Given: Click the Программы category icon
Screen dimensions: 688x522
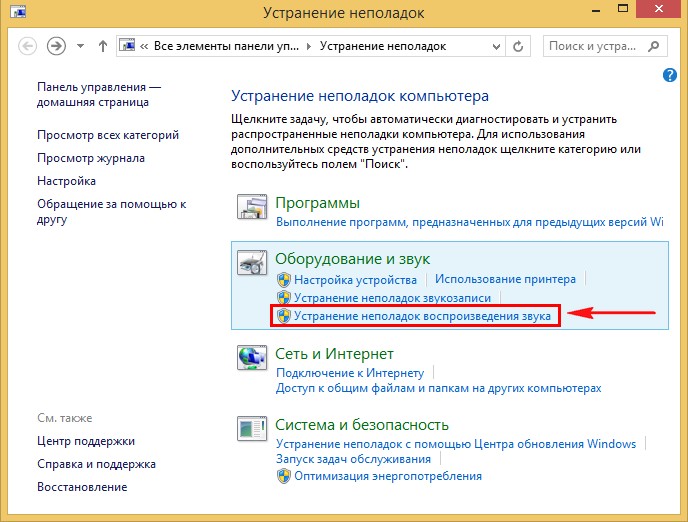Looking at the screenshot, I should (x=252, y=207).
